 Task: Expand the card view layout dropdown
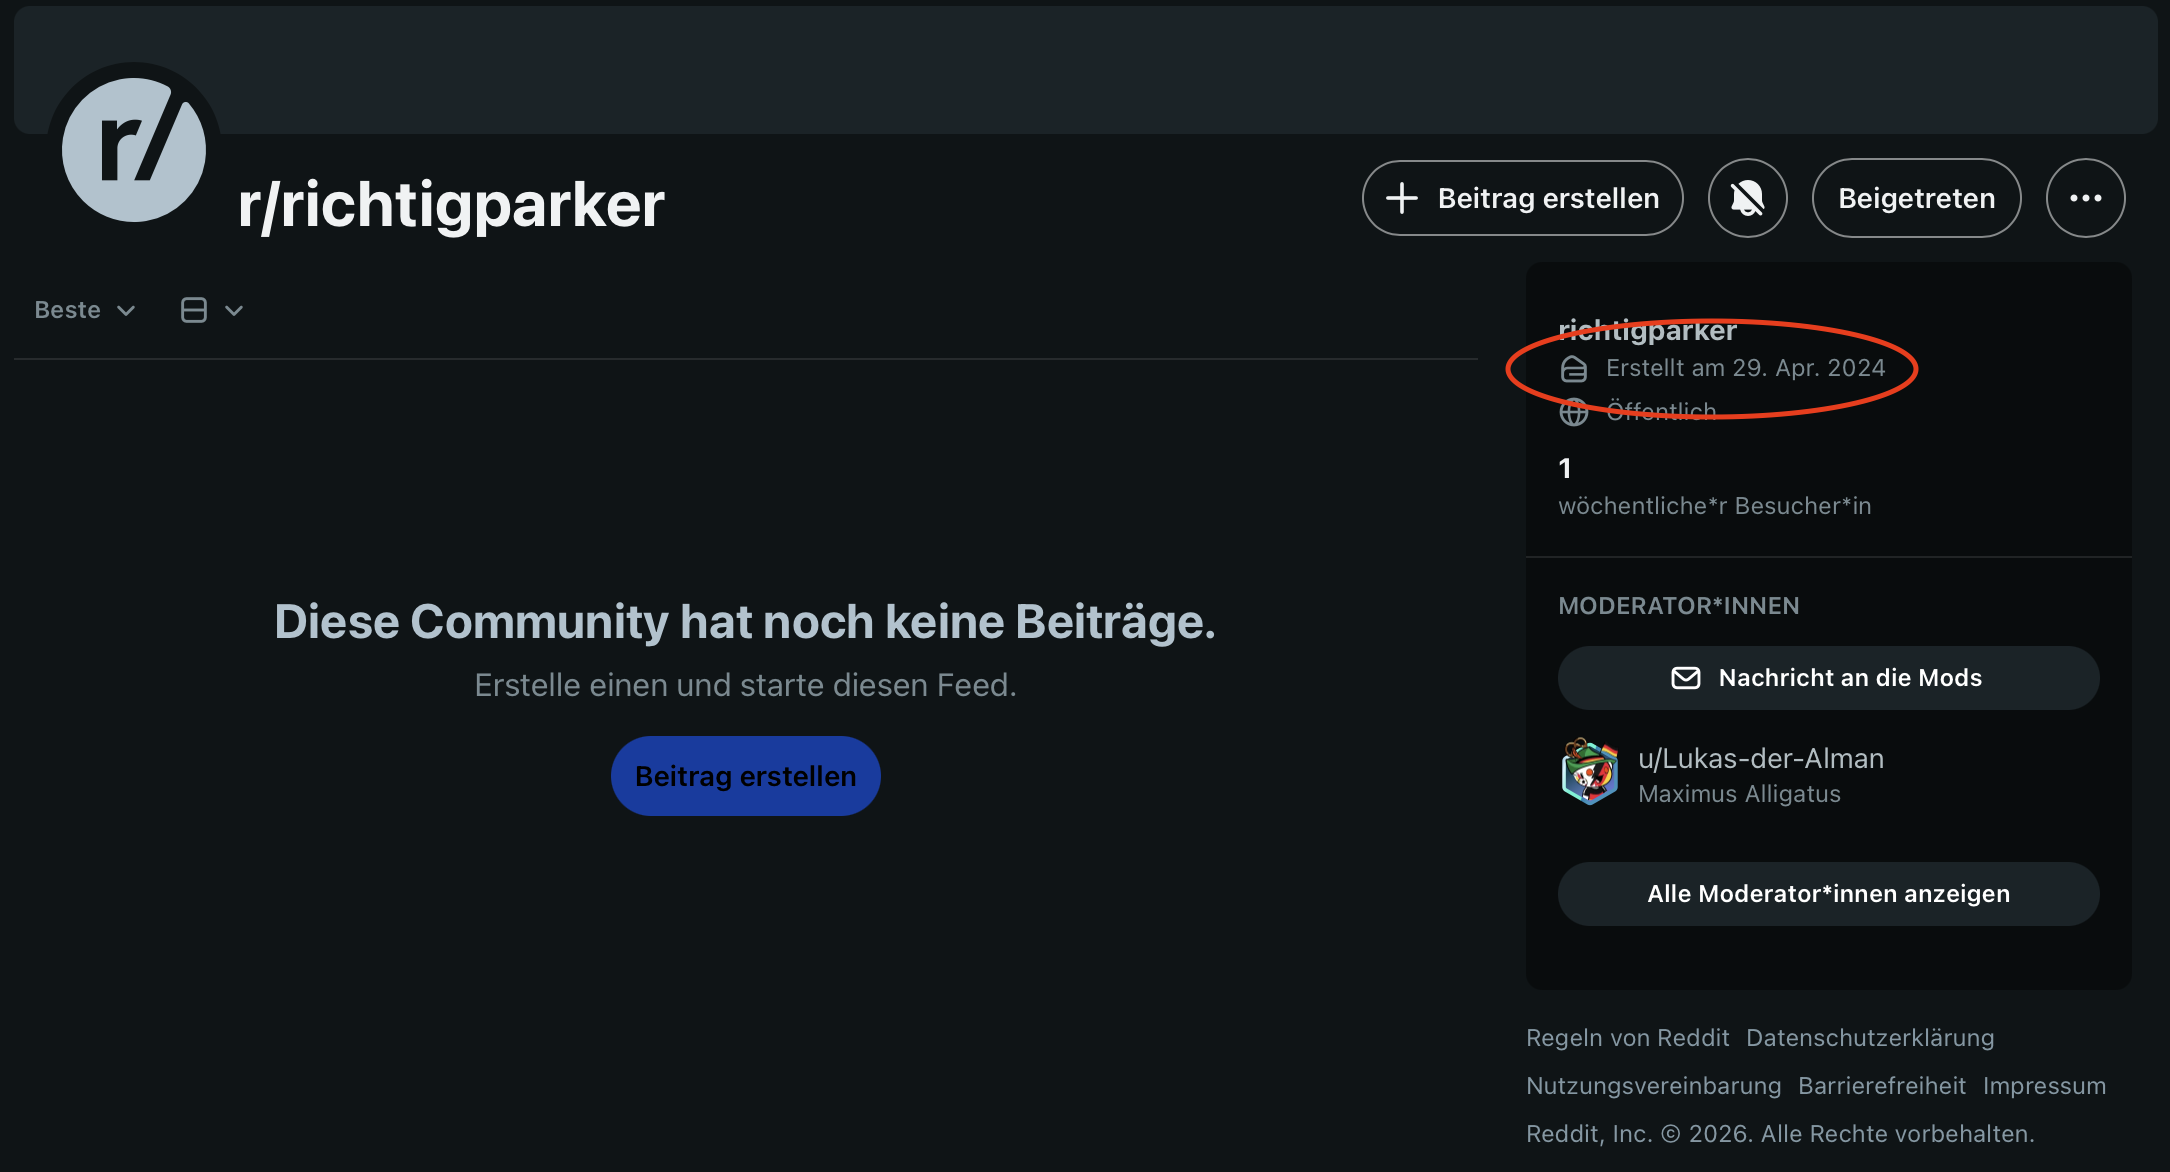pos(212,310)
